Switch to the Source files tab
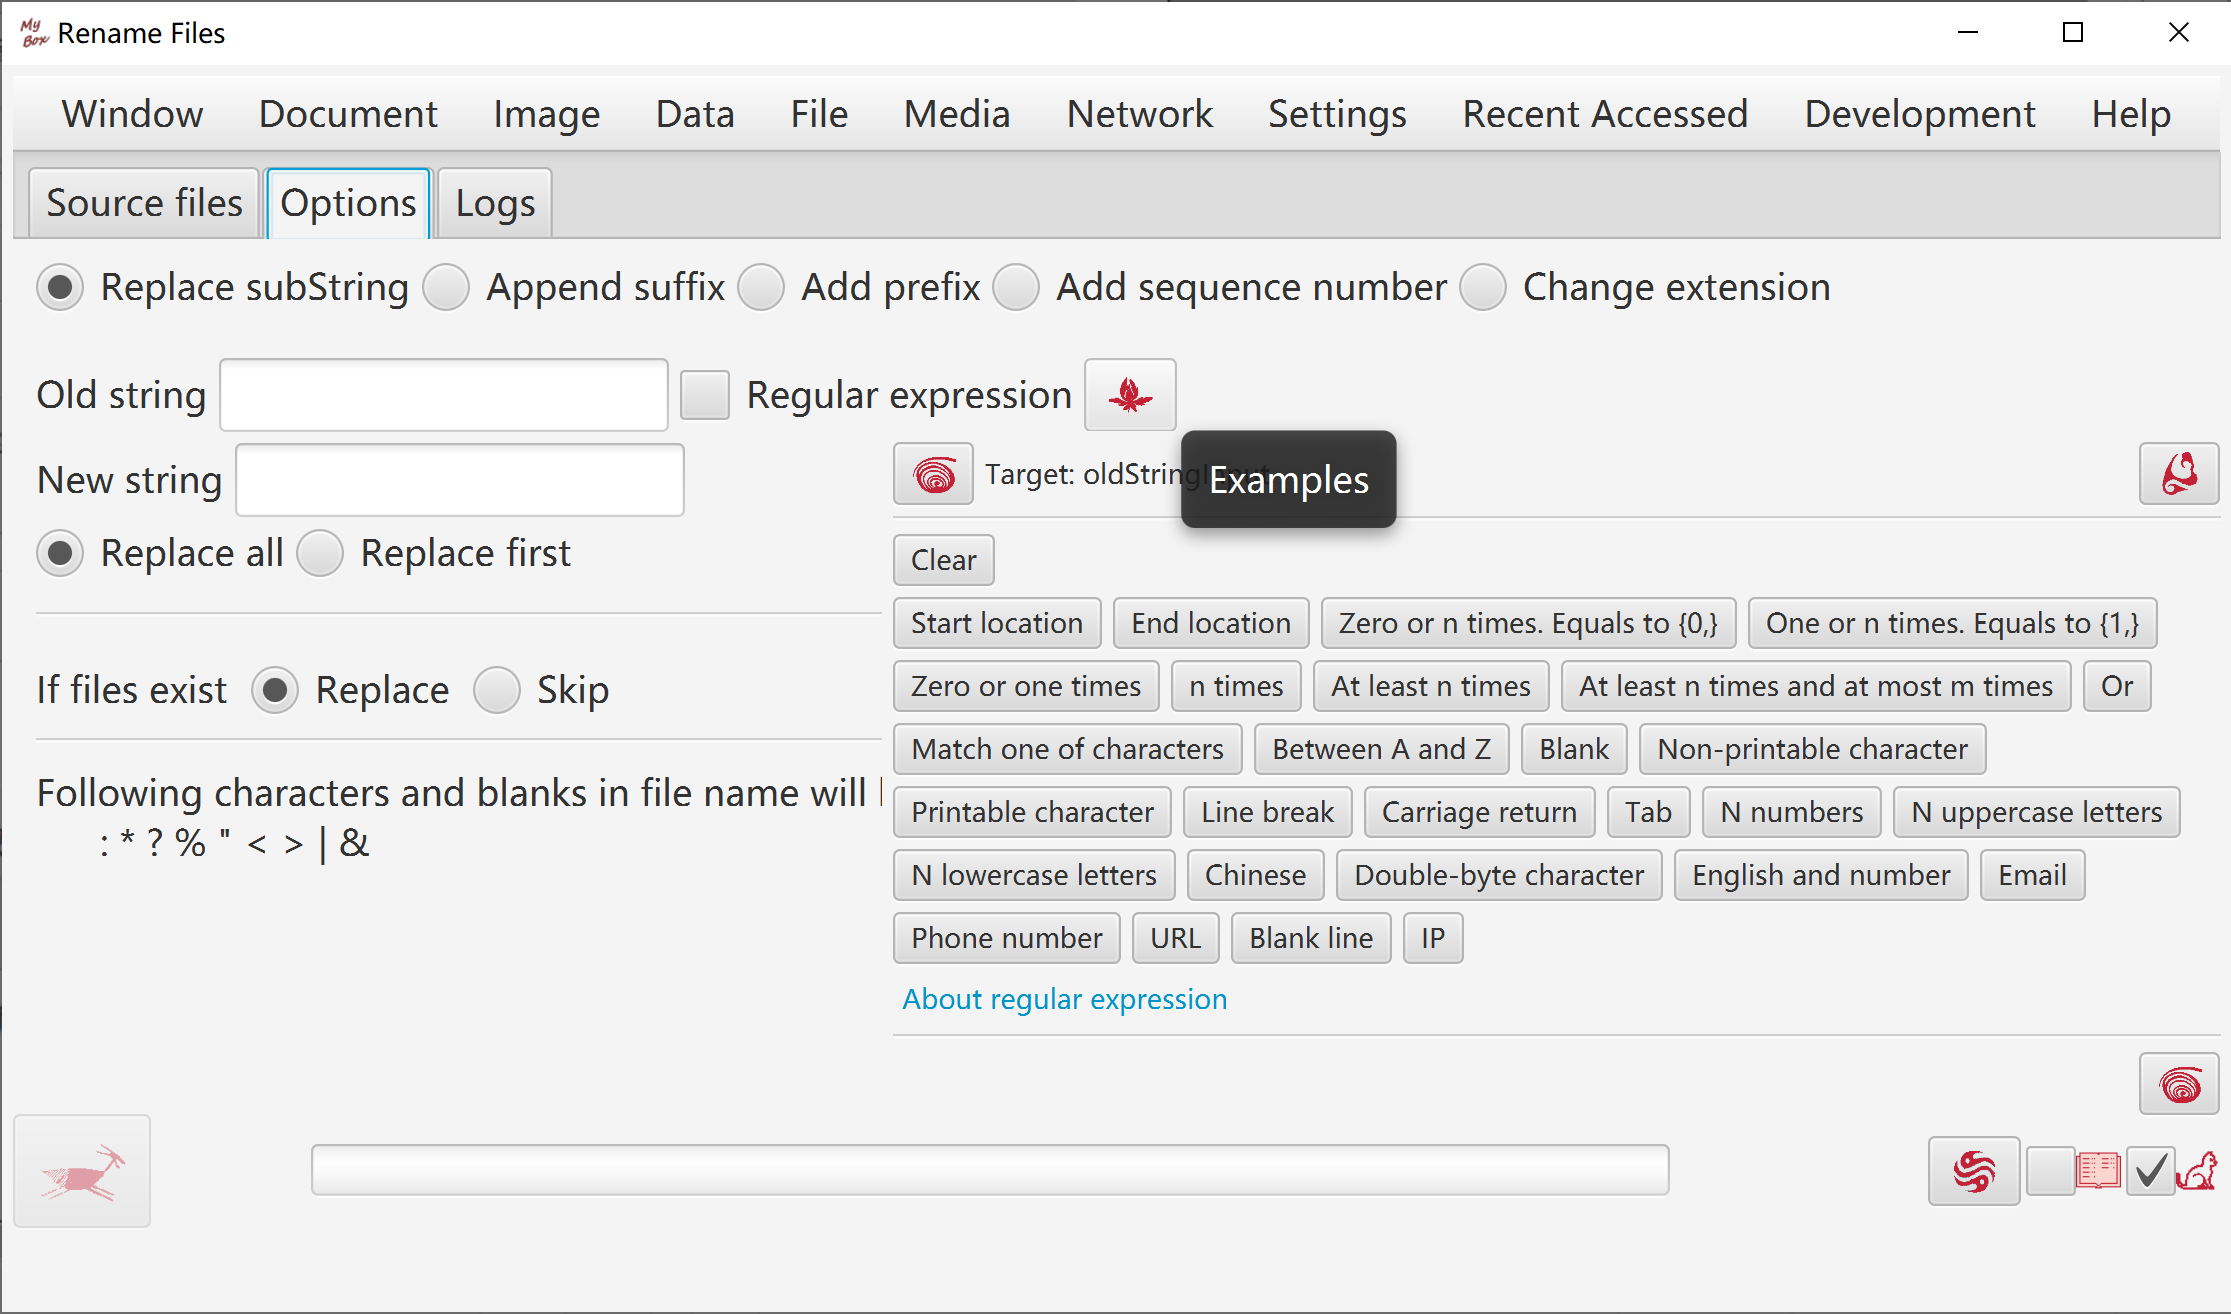 pyautogui.click(x=144, y=203)
